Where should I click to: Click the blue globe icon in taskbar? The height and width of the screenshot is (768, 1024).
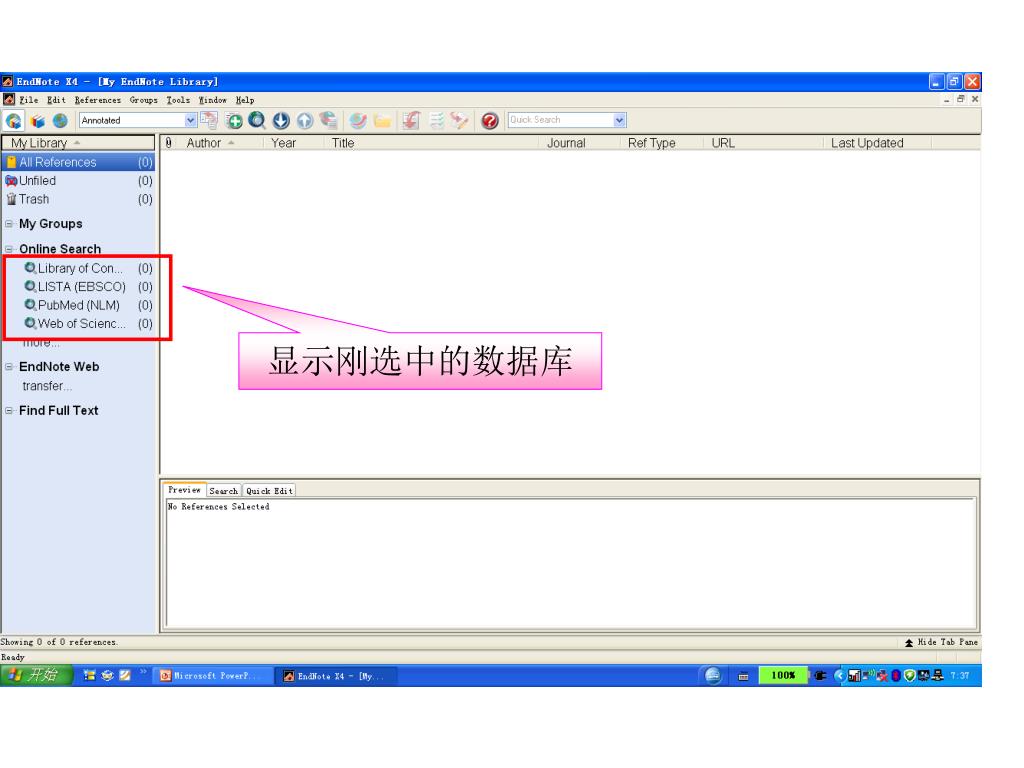pyautogui.click(x=713, y=676)
